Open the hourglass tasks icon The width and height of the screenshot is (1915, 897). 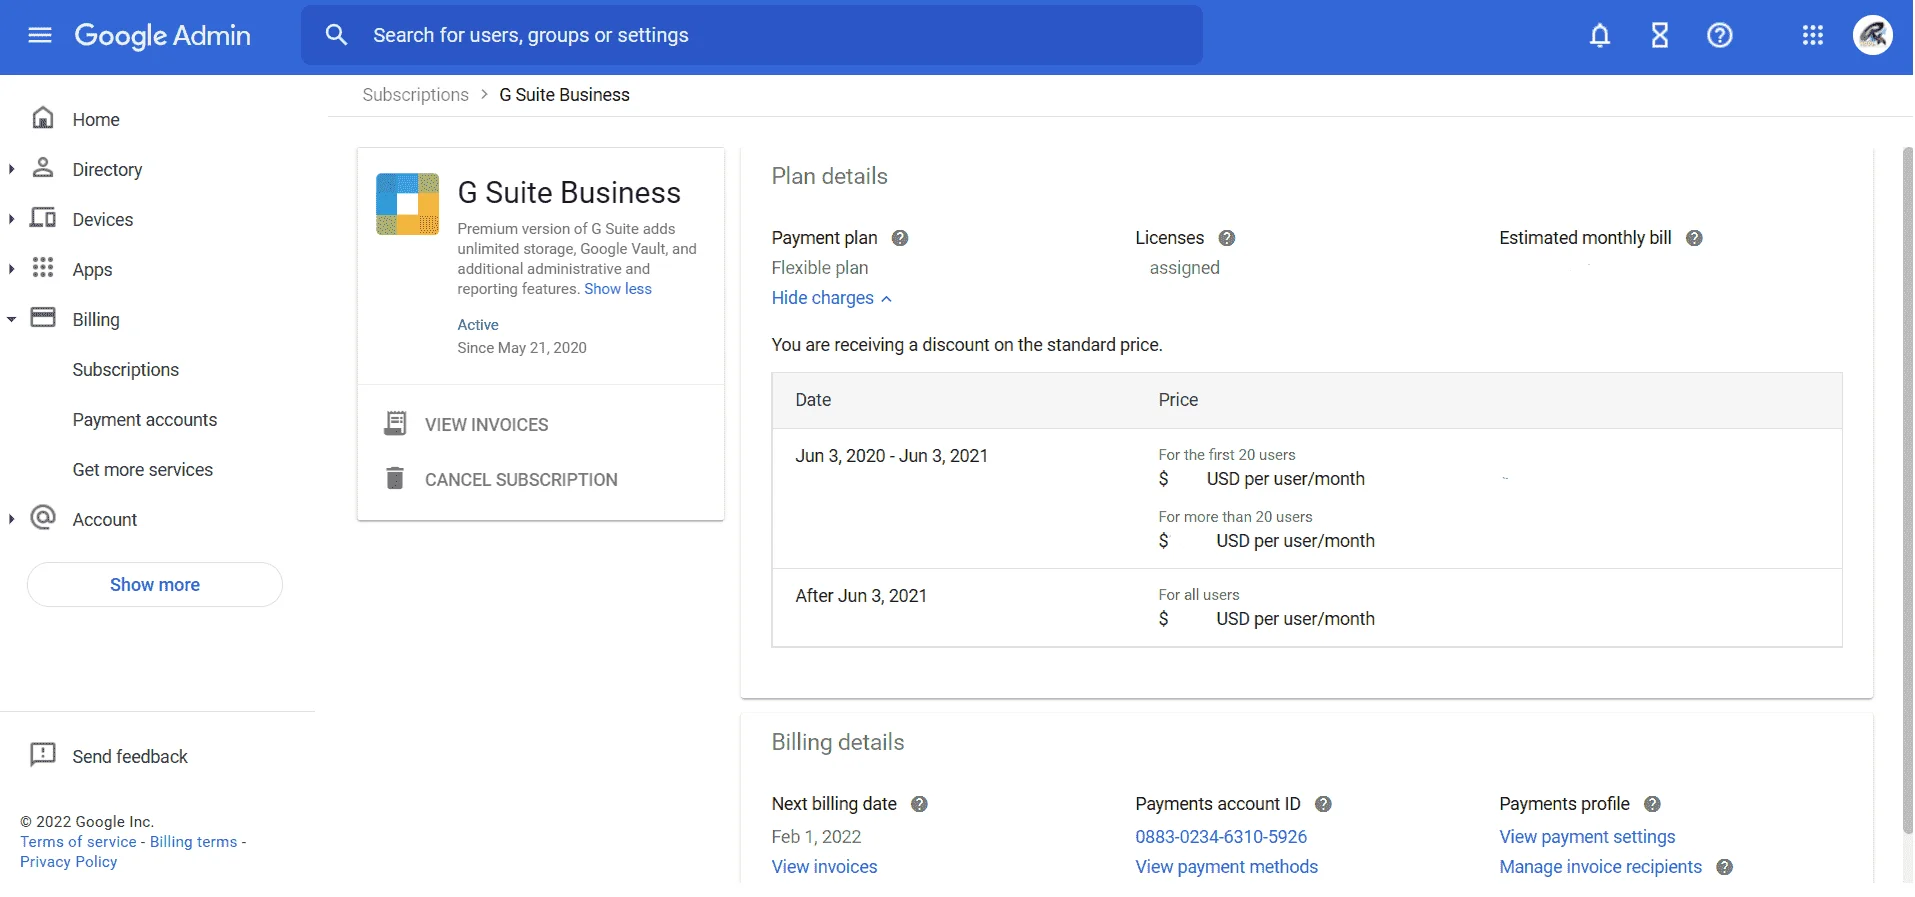tap(1660, 36)
